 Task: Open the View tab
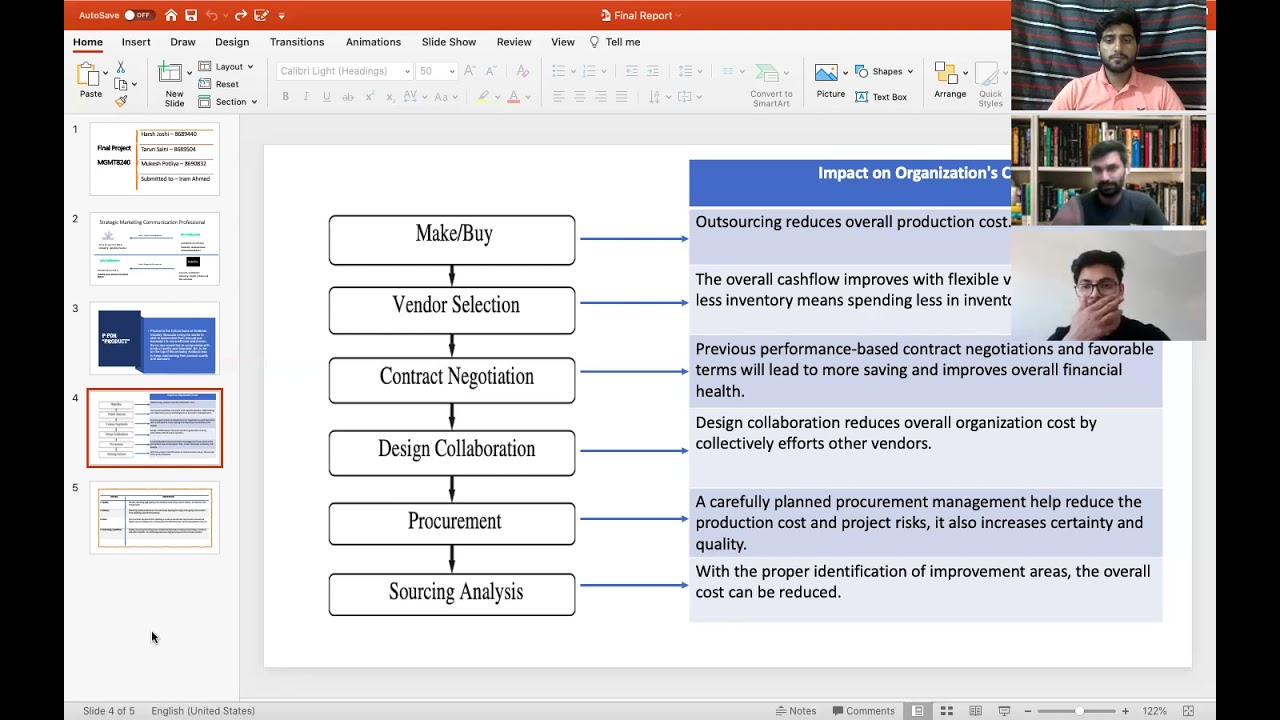[563, 42]
